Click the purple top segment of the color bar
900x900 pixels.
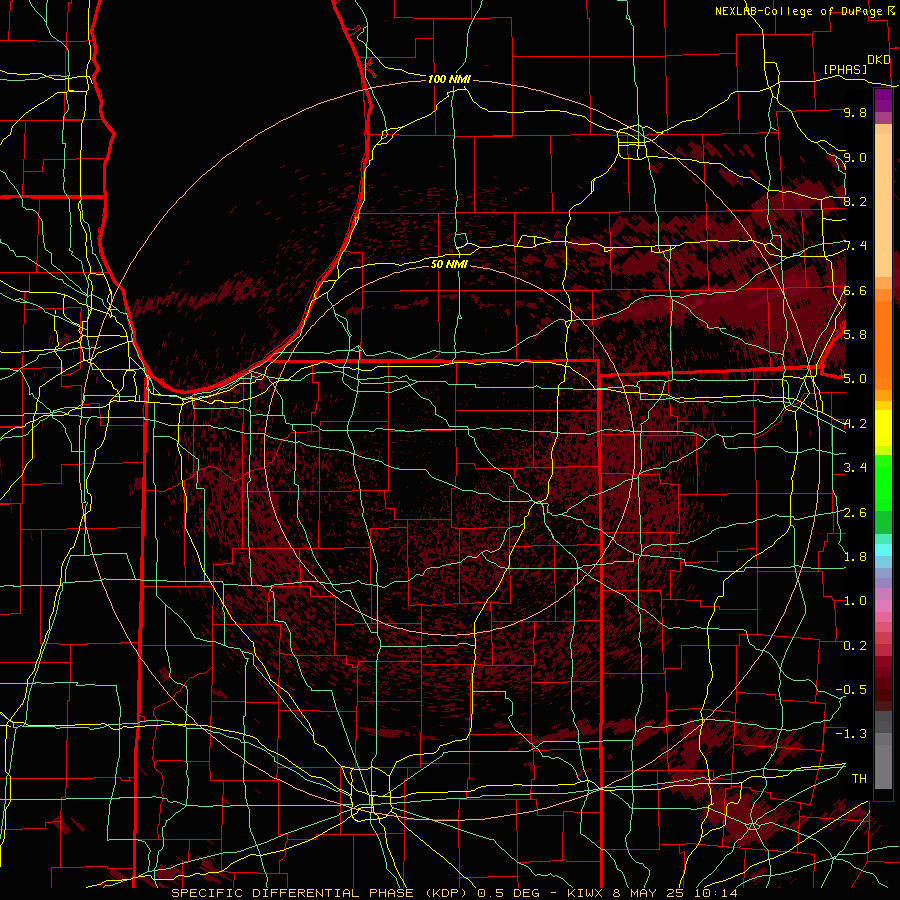(883, 100)
